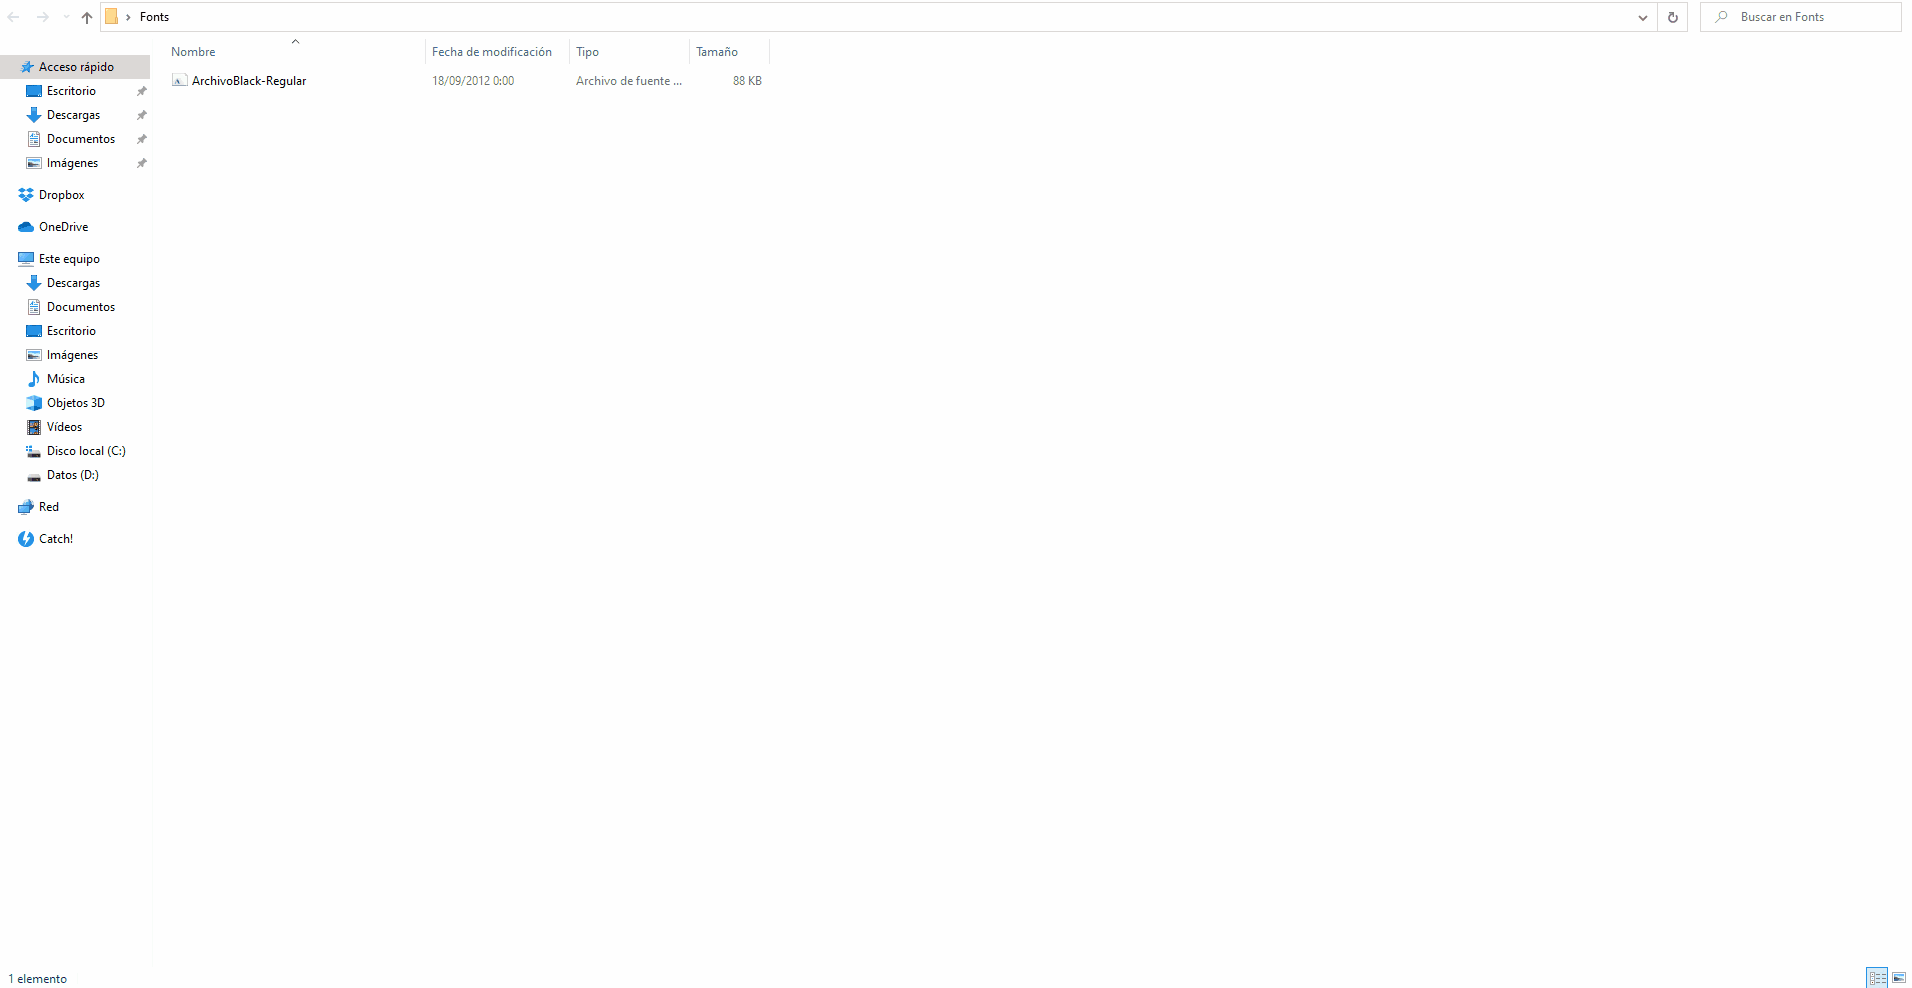Sort files by Tipo column
This screenshot has height=988, width=1912.
pyautogui.click(x=587, y=52)
